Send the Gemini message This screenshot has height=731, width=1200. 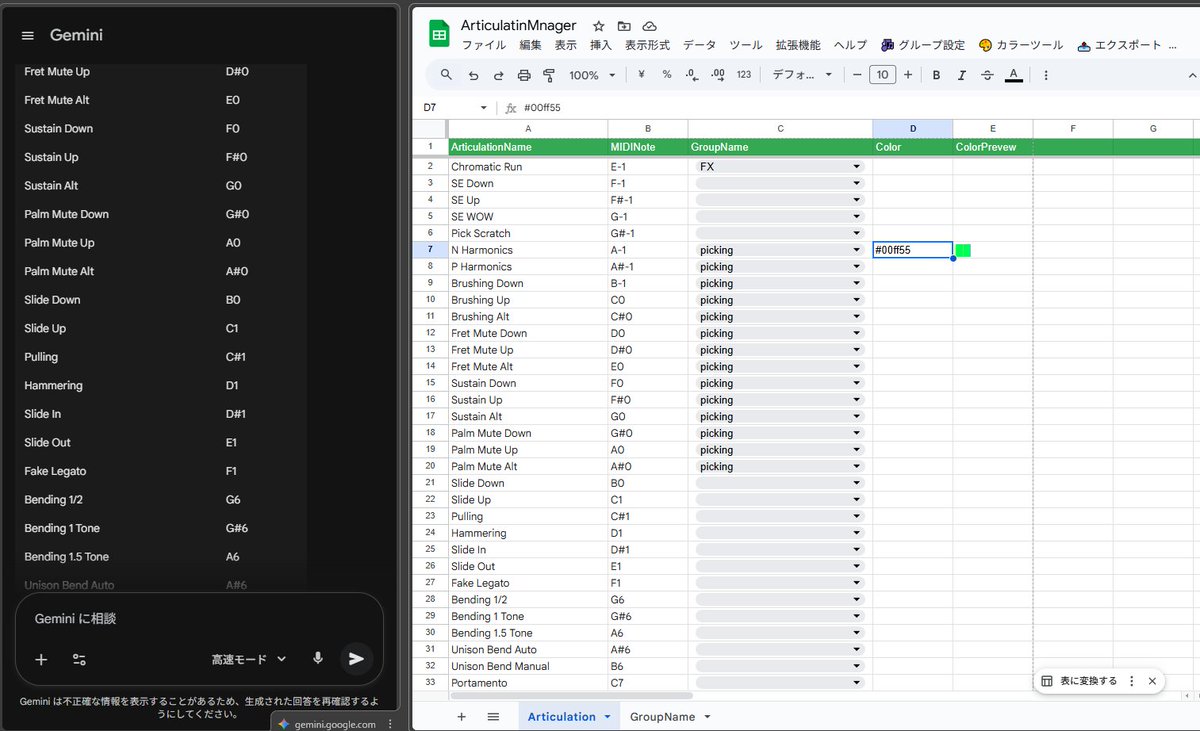click(x=355, y=658)
